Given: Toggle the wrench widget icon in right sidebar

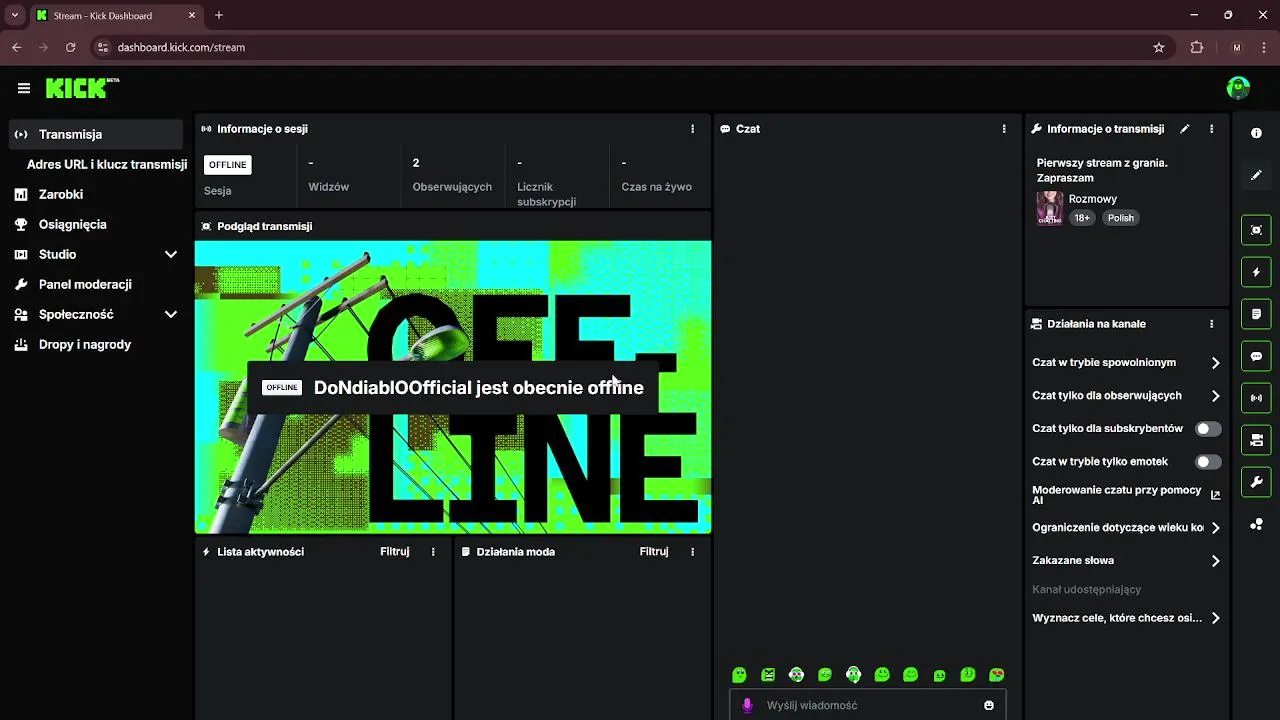Looking at the screenshot, I should 1257,482.
